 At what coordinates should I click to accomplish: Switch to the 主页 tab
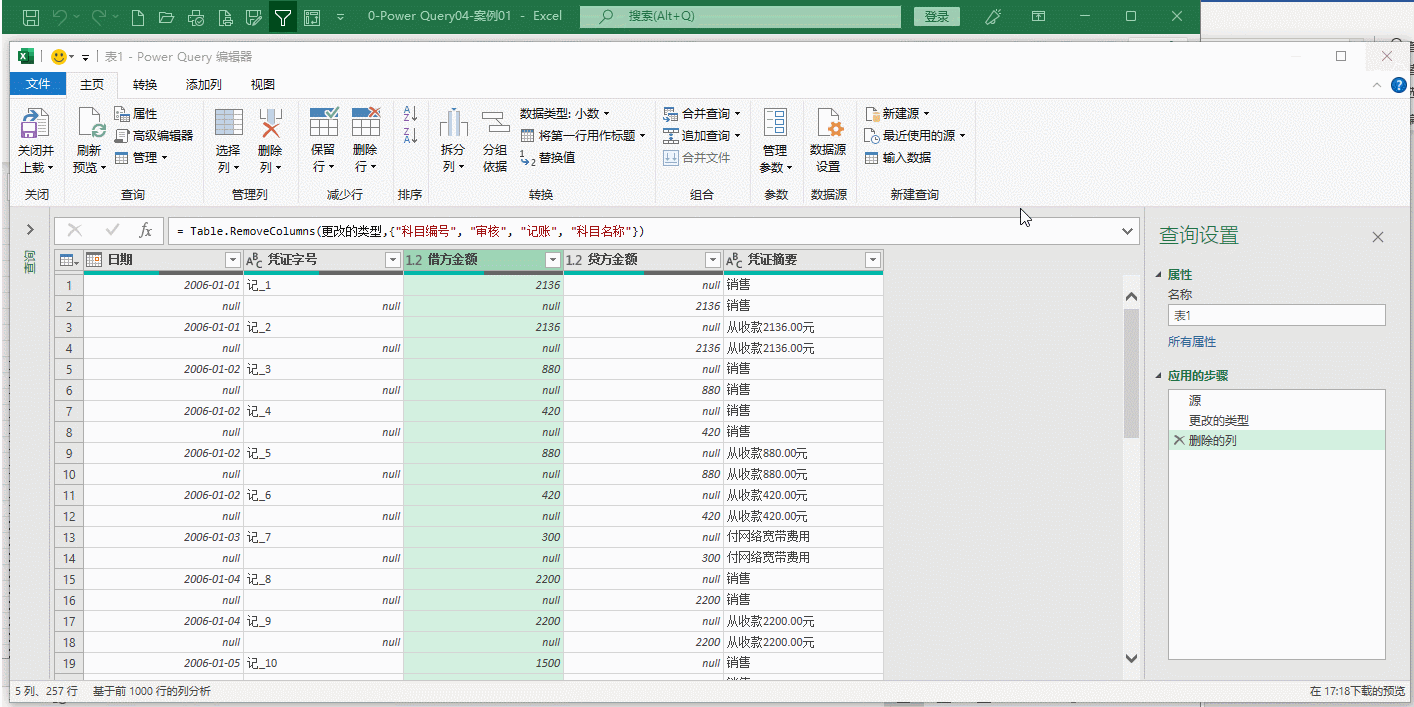(92, 85)
